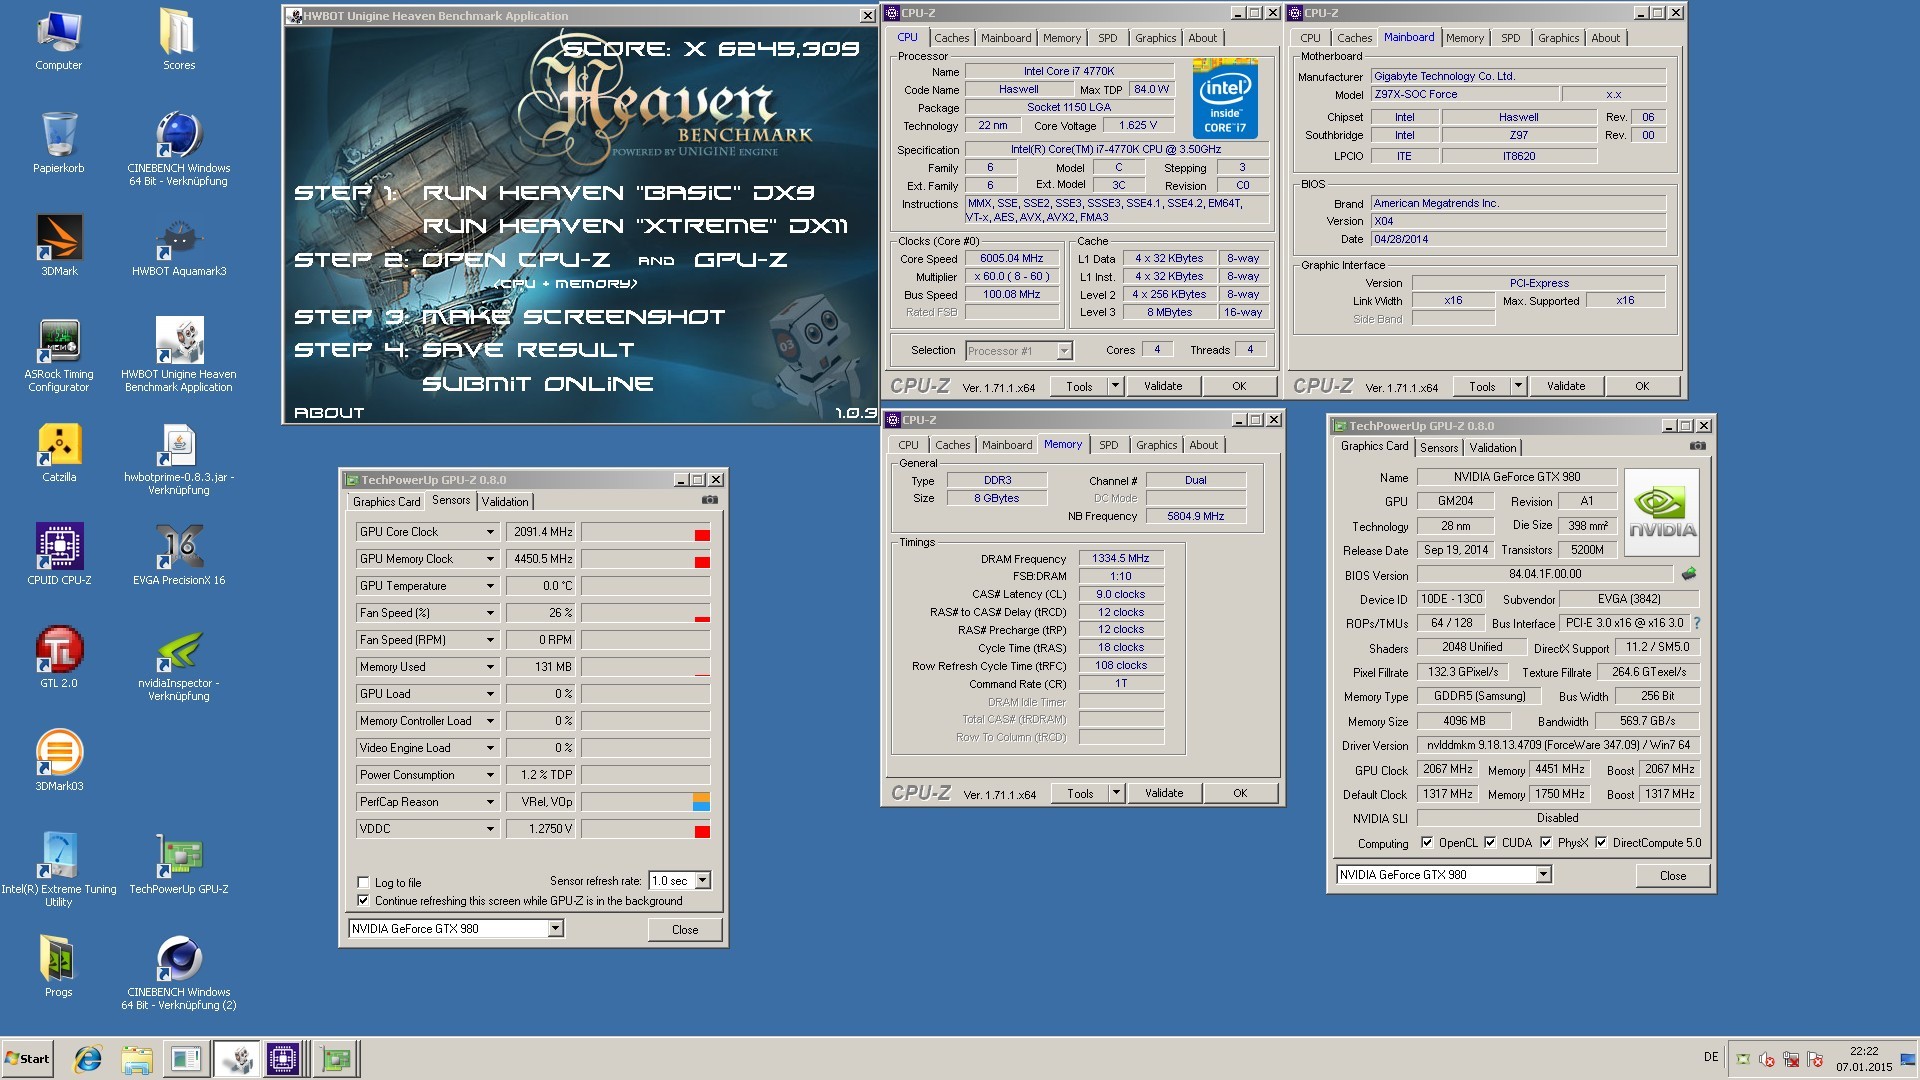Click the NVIDIA logo in GPU-Z
This screenshot has height=1080, width=1920.
1661,511
